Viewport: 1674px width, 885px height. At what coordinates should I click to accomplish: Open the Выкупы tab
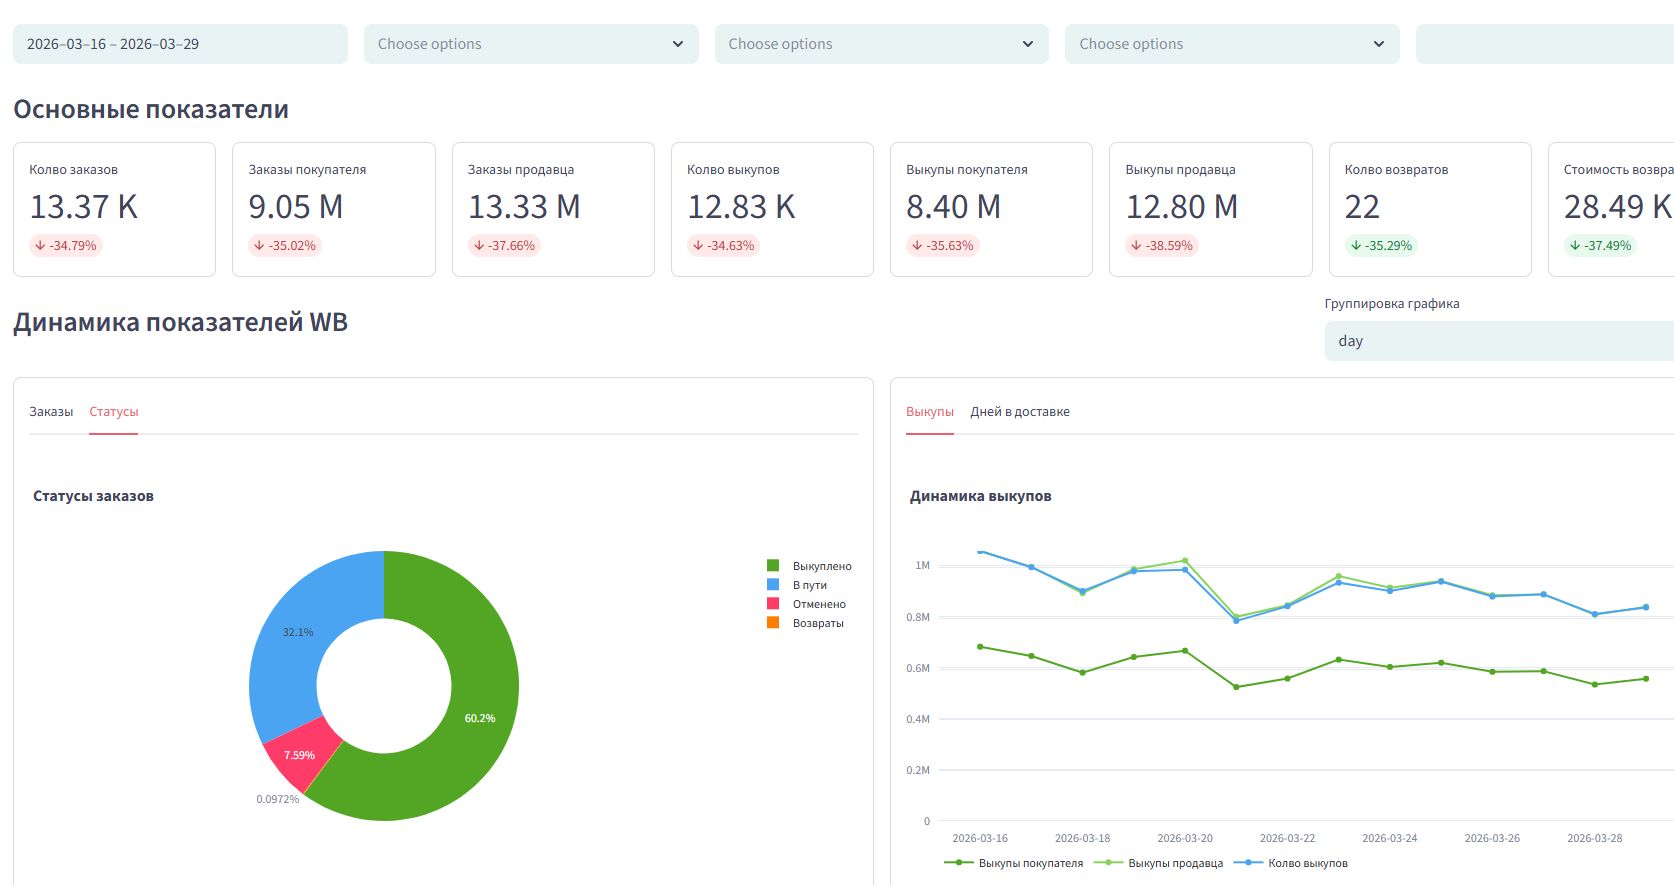[930, 412]
